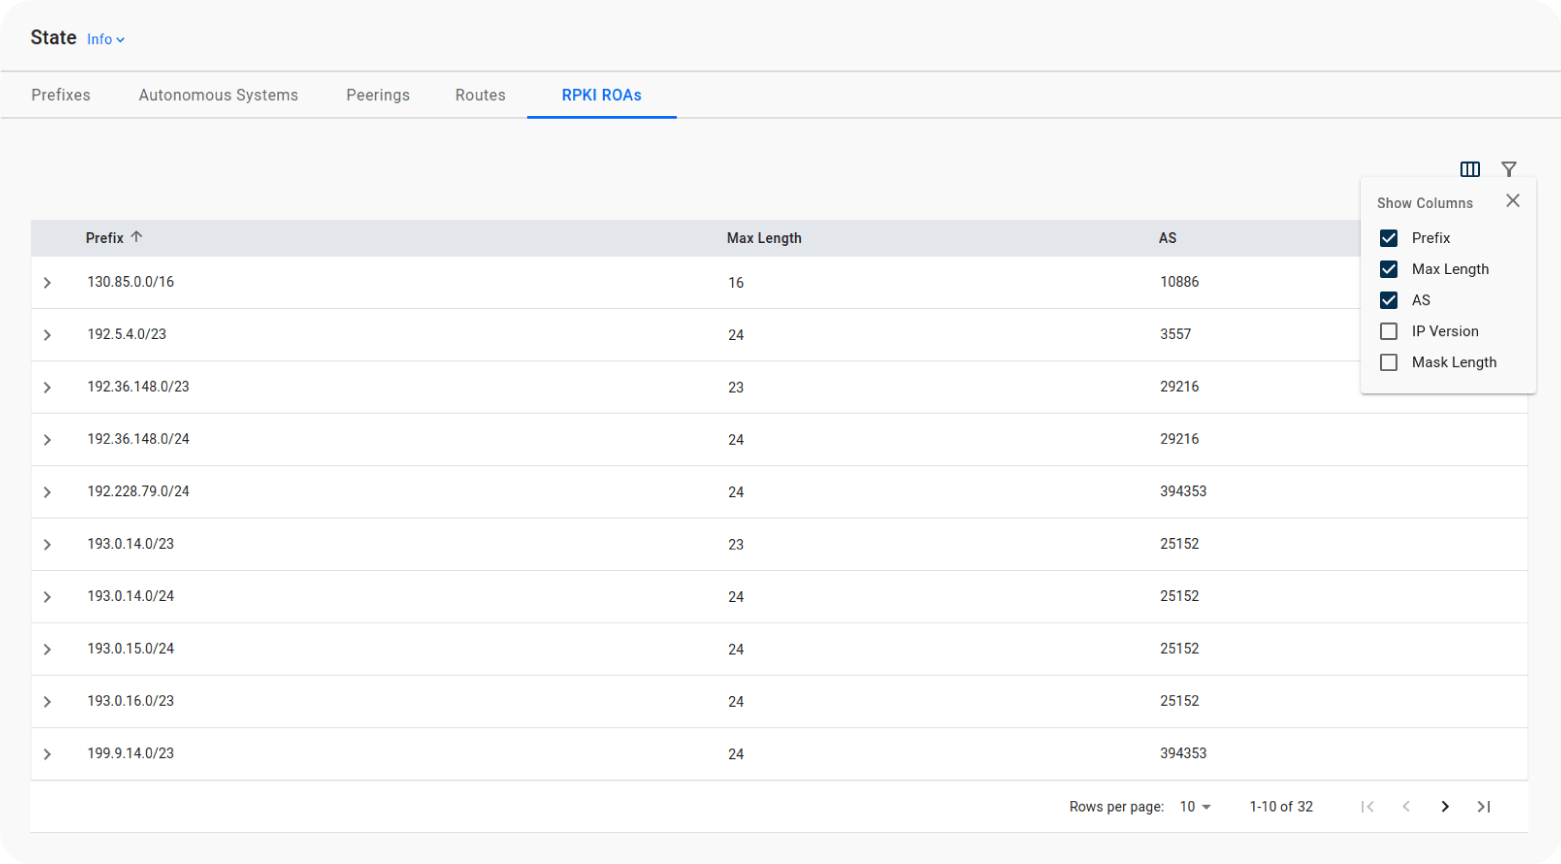Expand the 192.228.79.0/24 row

pos(47,492)
